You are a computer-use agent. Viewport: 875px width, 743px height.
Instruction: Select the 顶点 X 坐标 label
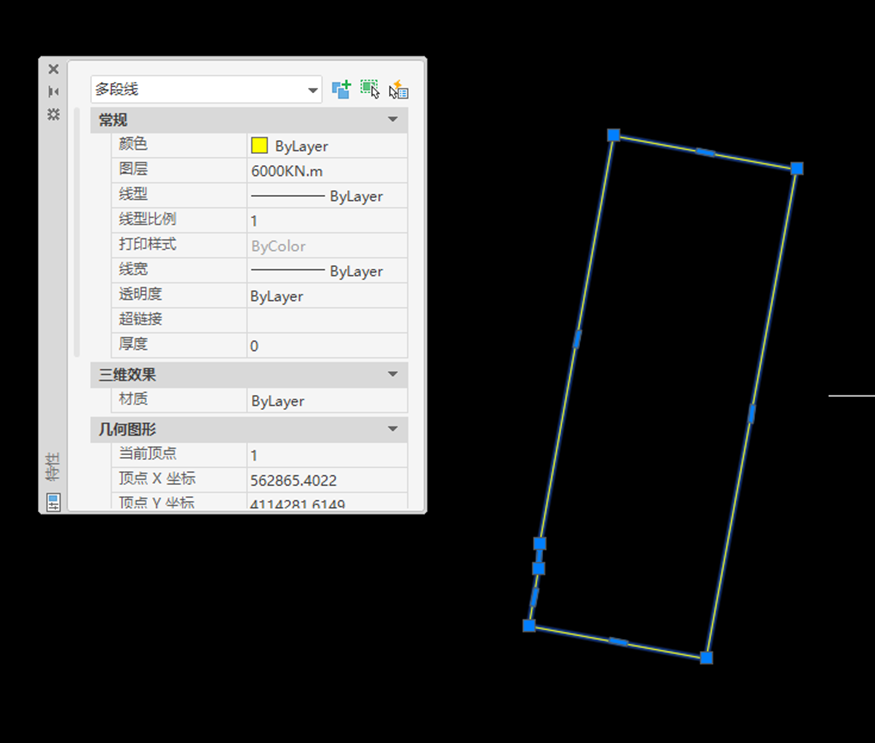157,478
